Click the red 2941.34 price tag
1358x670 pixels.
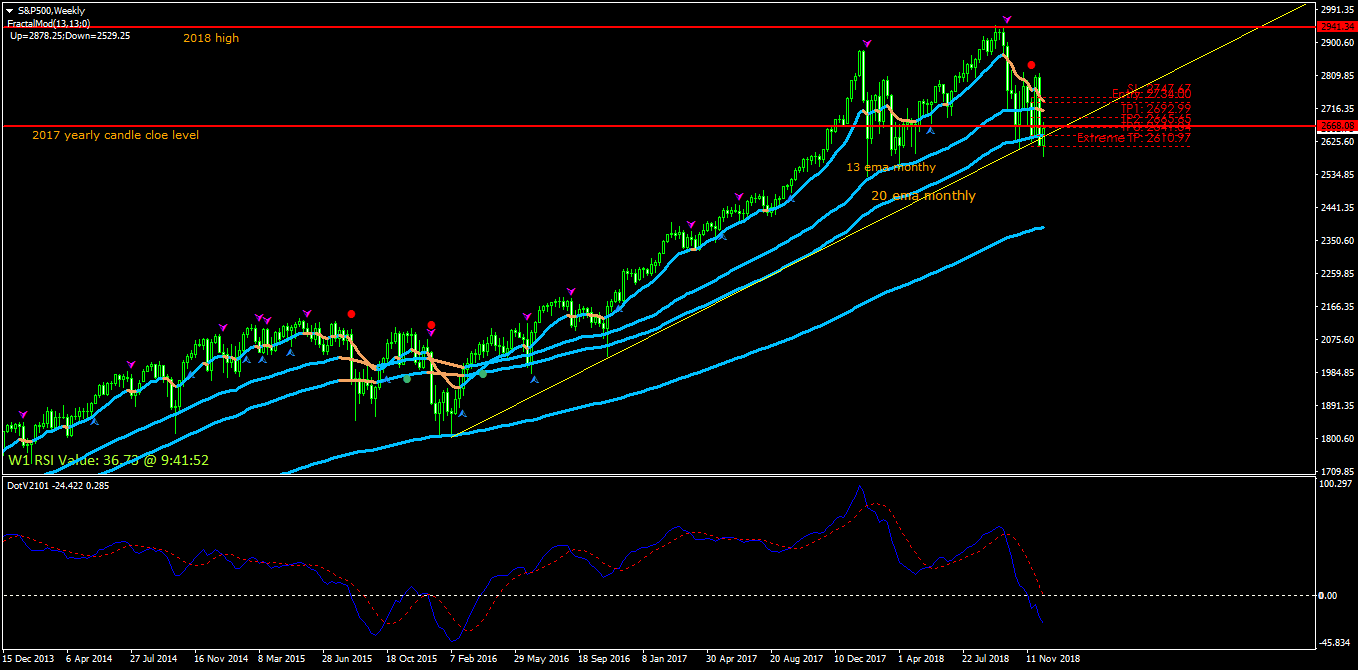tap(1336, 26)
